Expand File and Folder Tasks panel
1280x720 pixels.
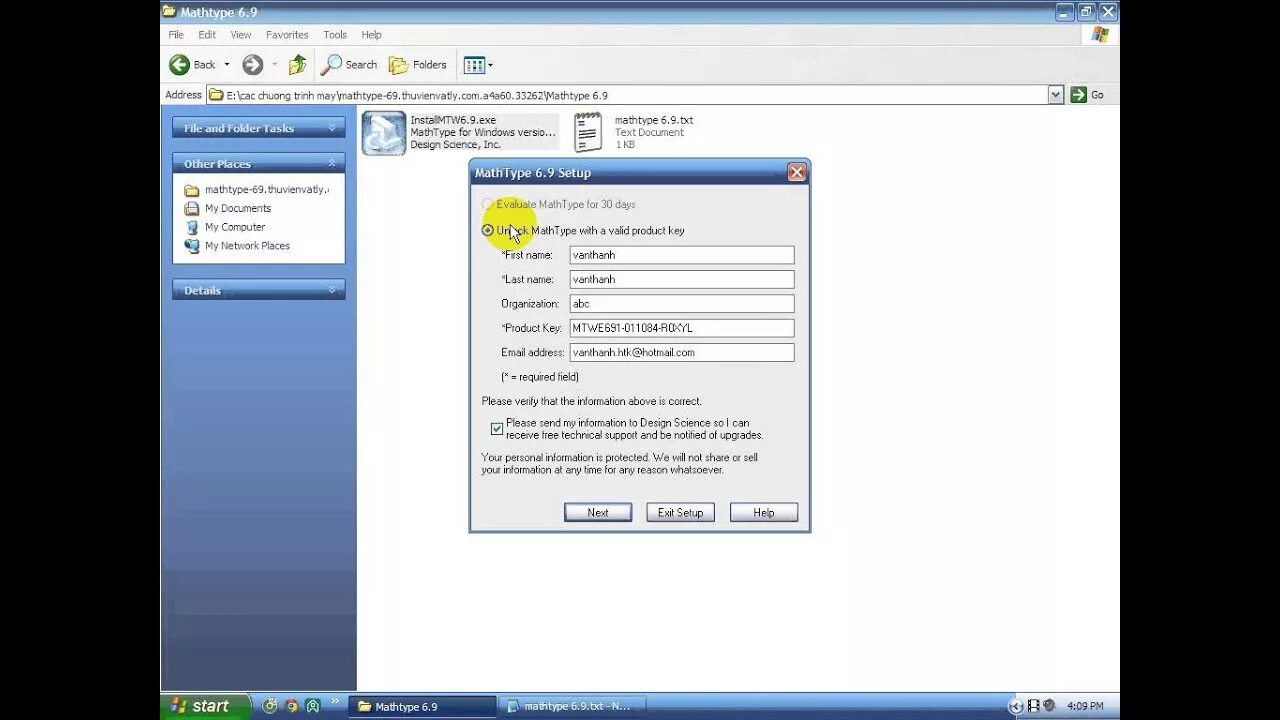click(x=332, y=128)
